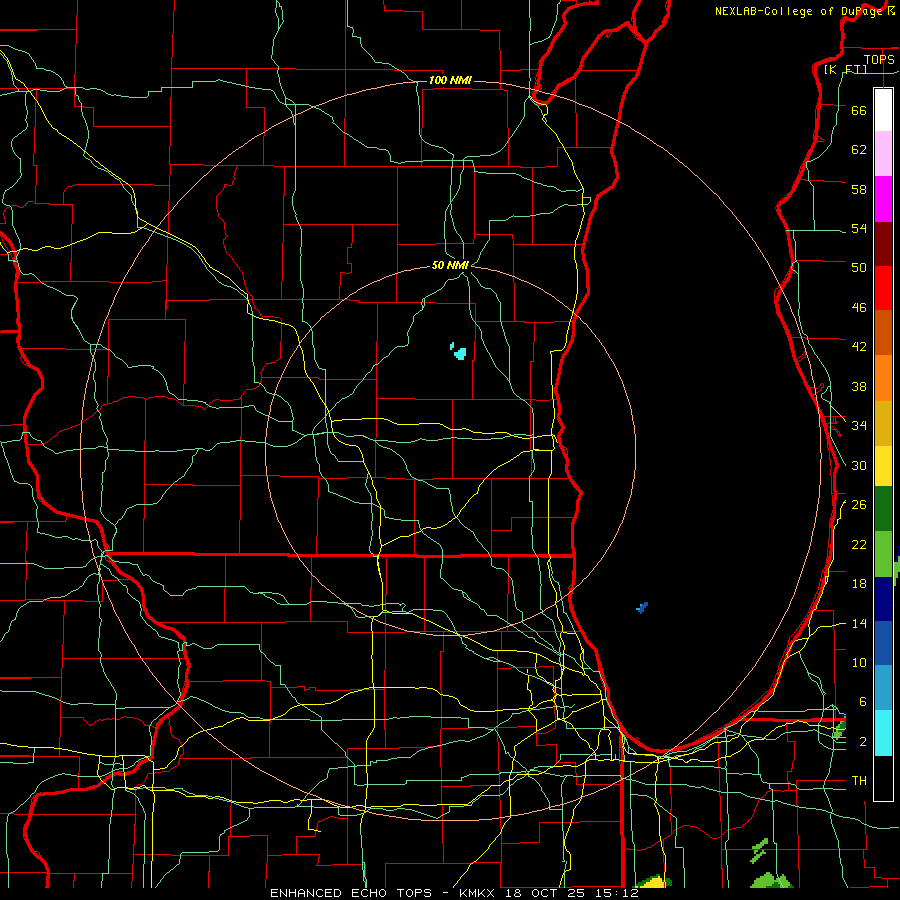Select the bright red swatch between 46 and 50
Image resolution: width=900 pixels, height=900 pixels.
[x=883, y=288]
